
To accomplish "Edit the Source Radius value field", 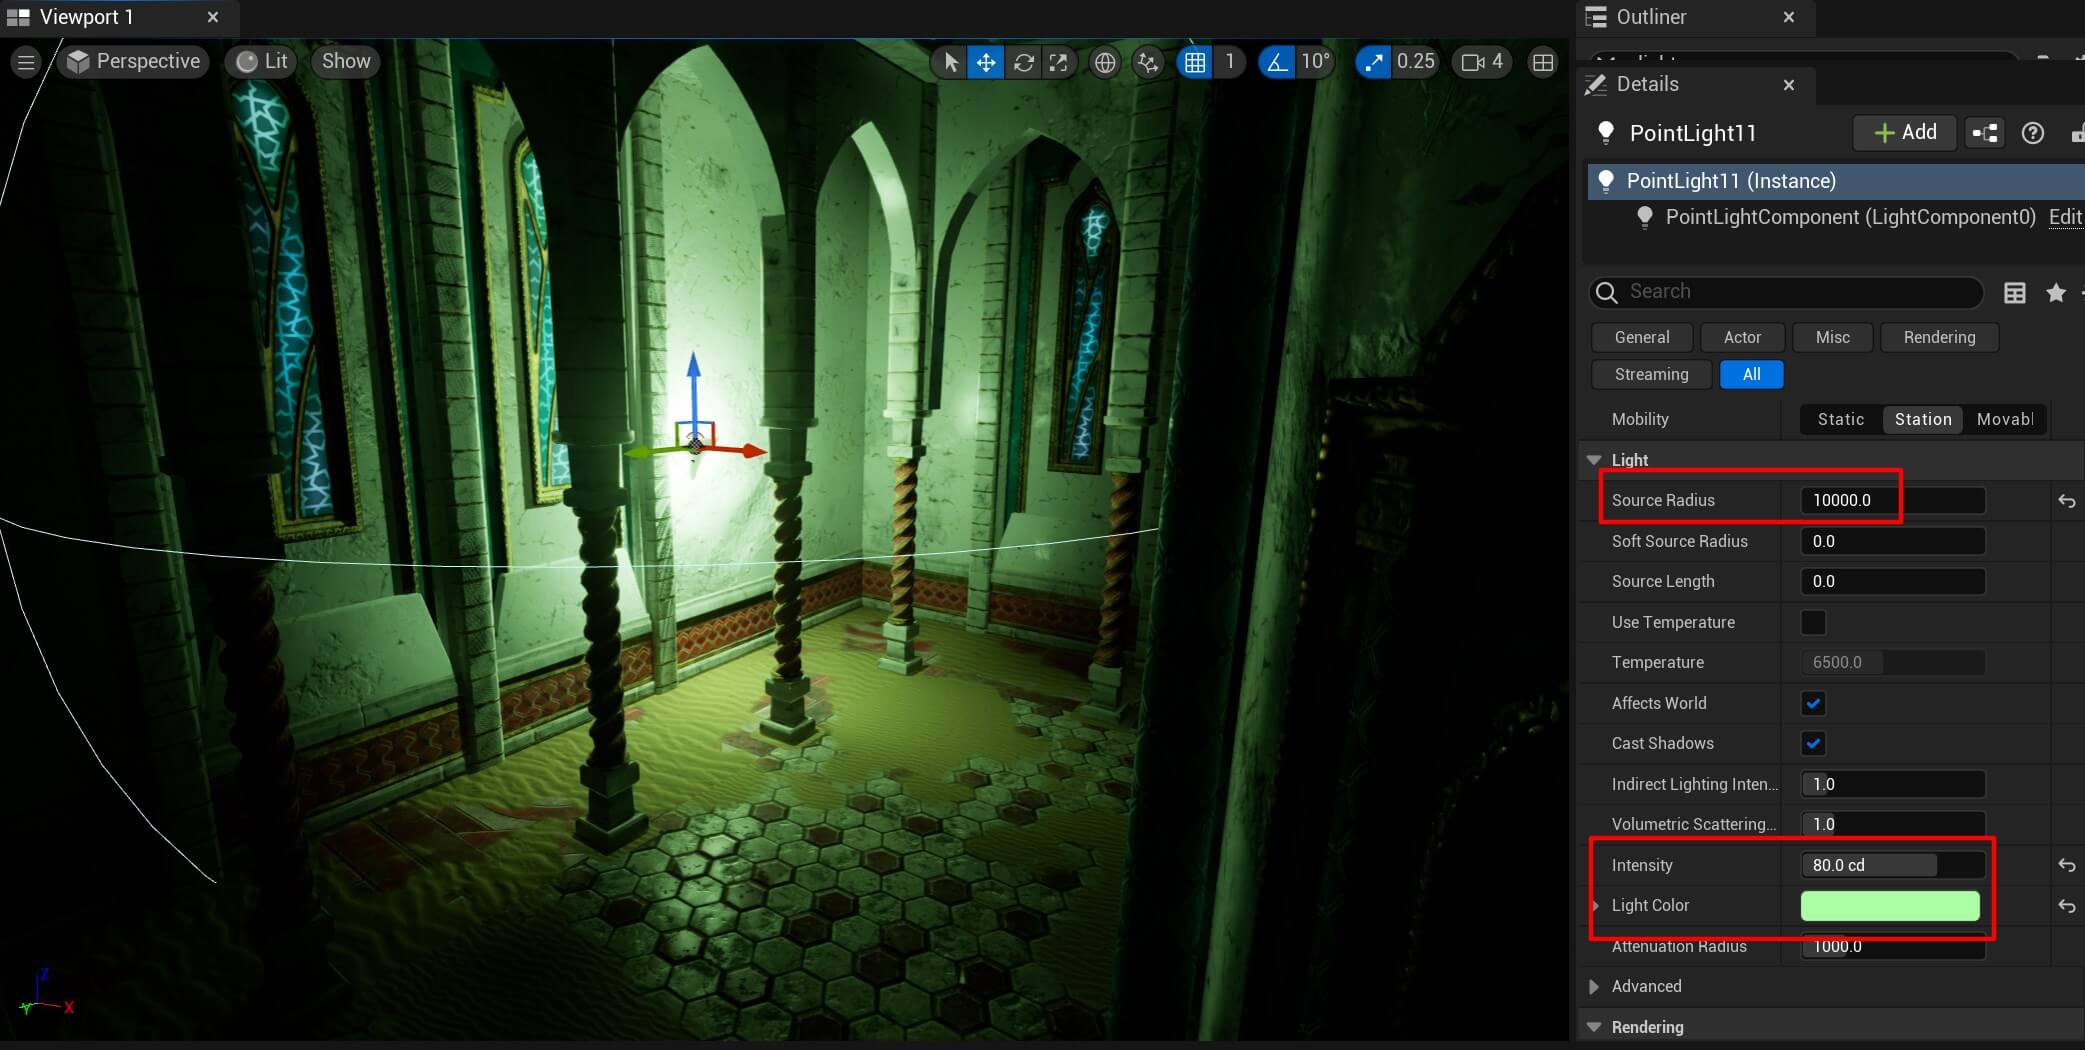I will click(1892, 501).
